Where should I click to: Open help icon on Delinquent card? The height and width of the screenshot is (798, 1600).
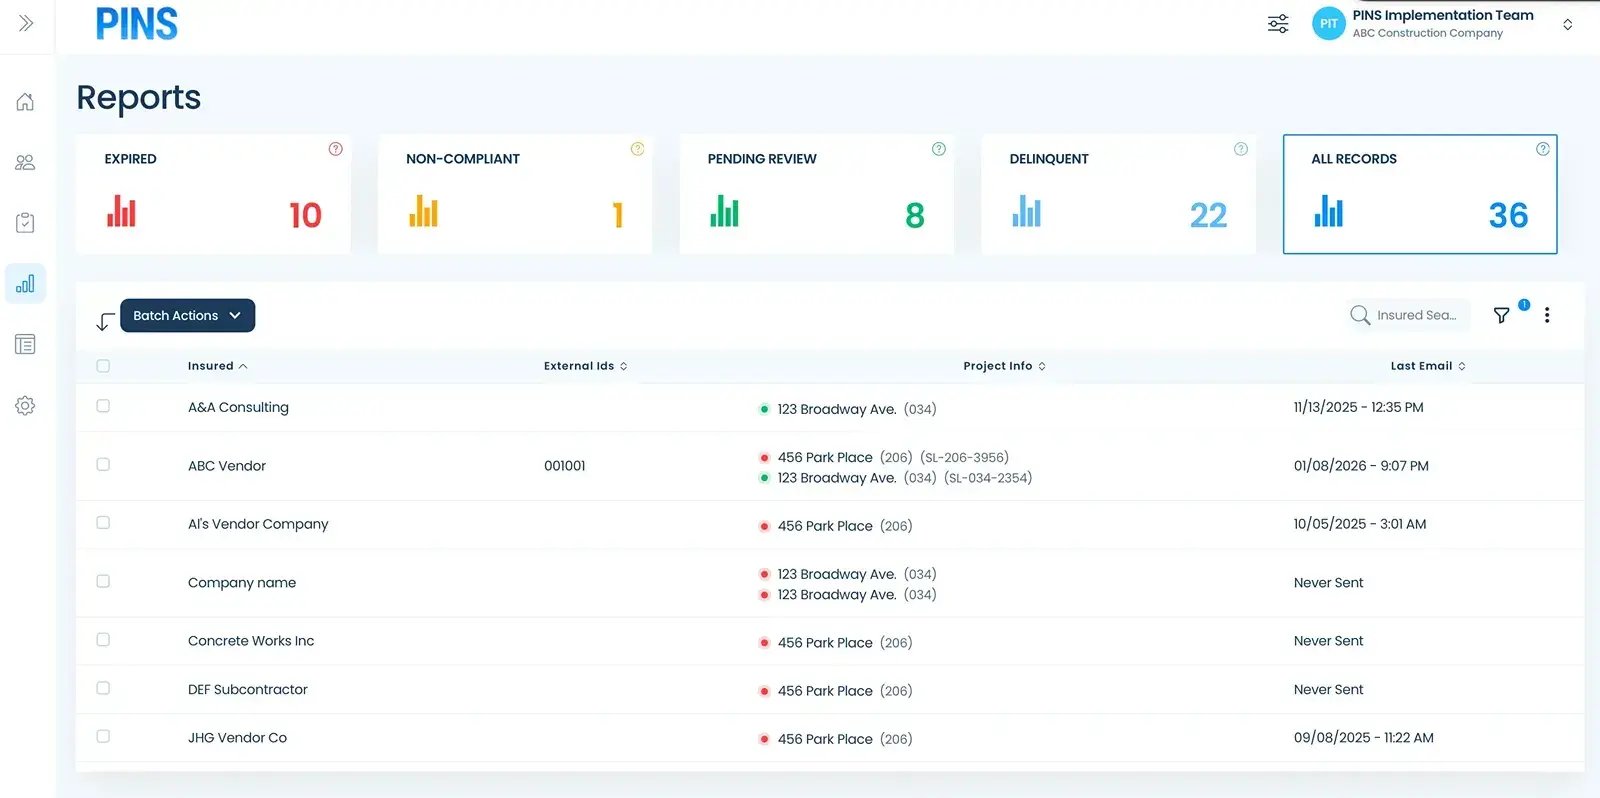(1241, 149)
